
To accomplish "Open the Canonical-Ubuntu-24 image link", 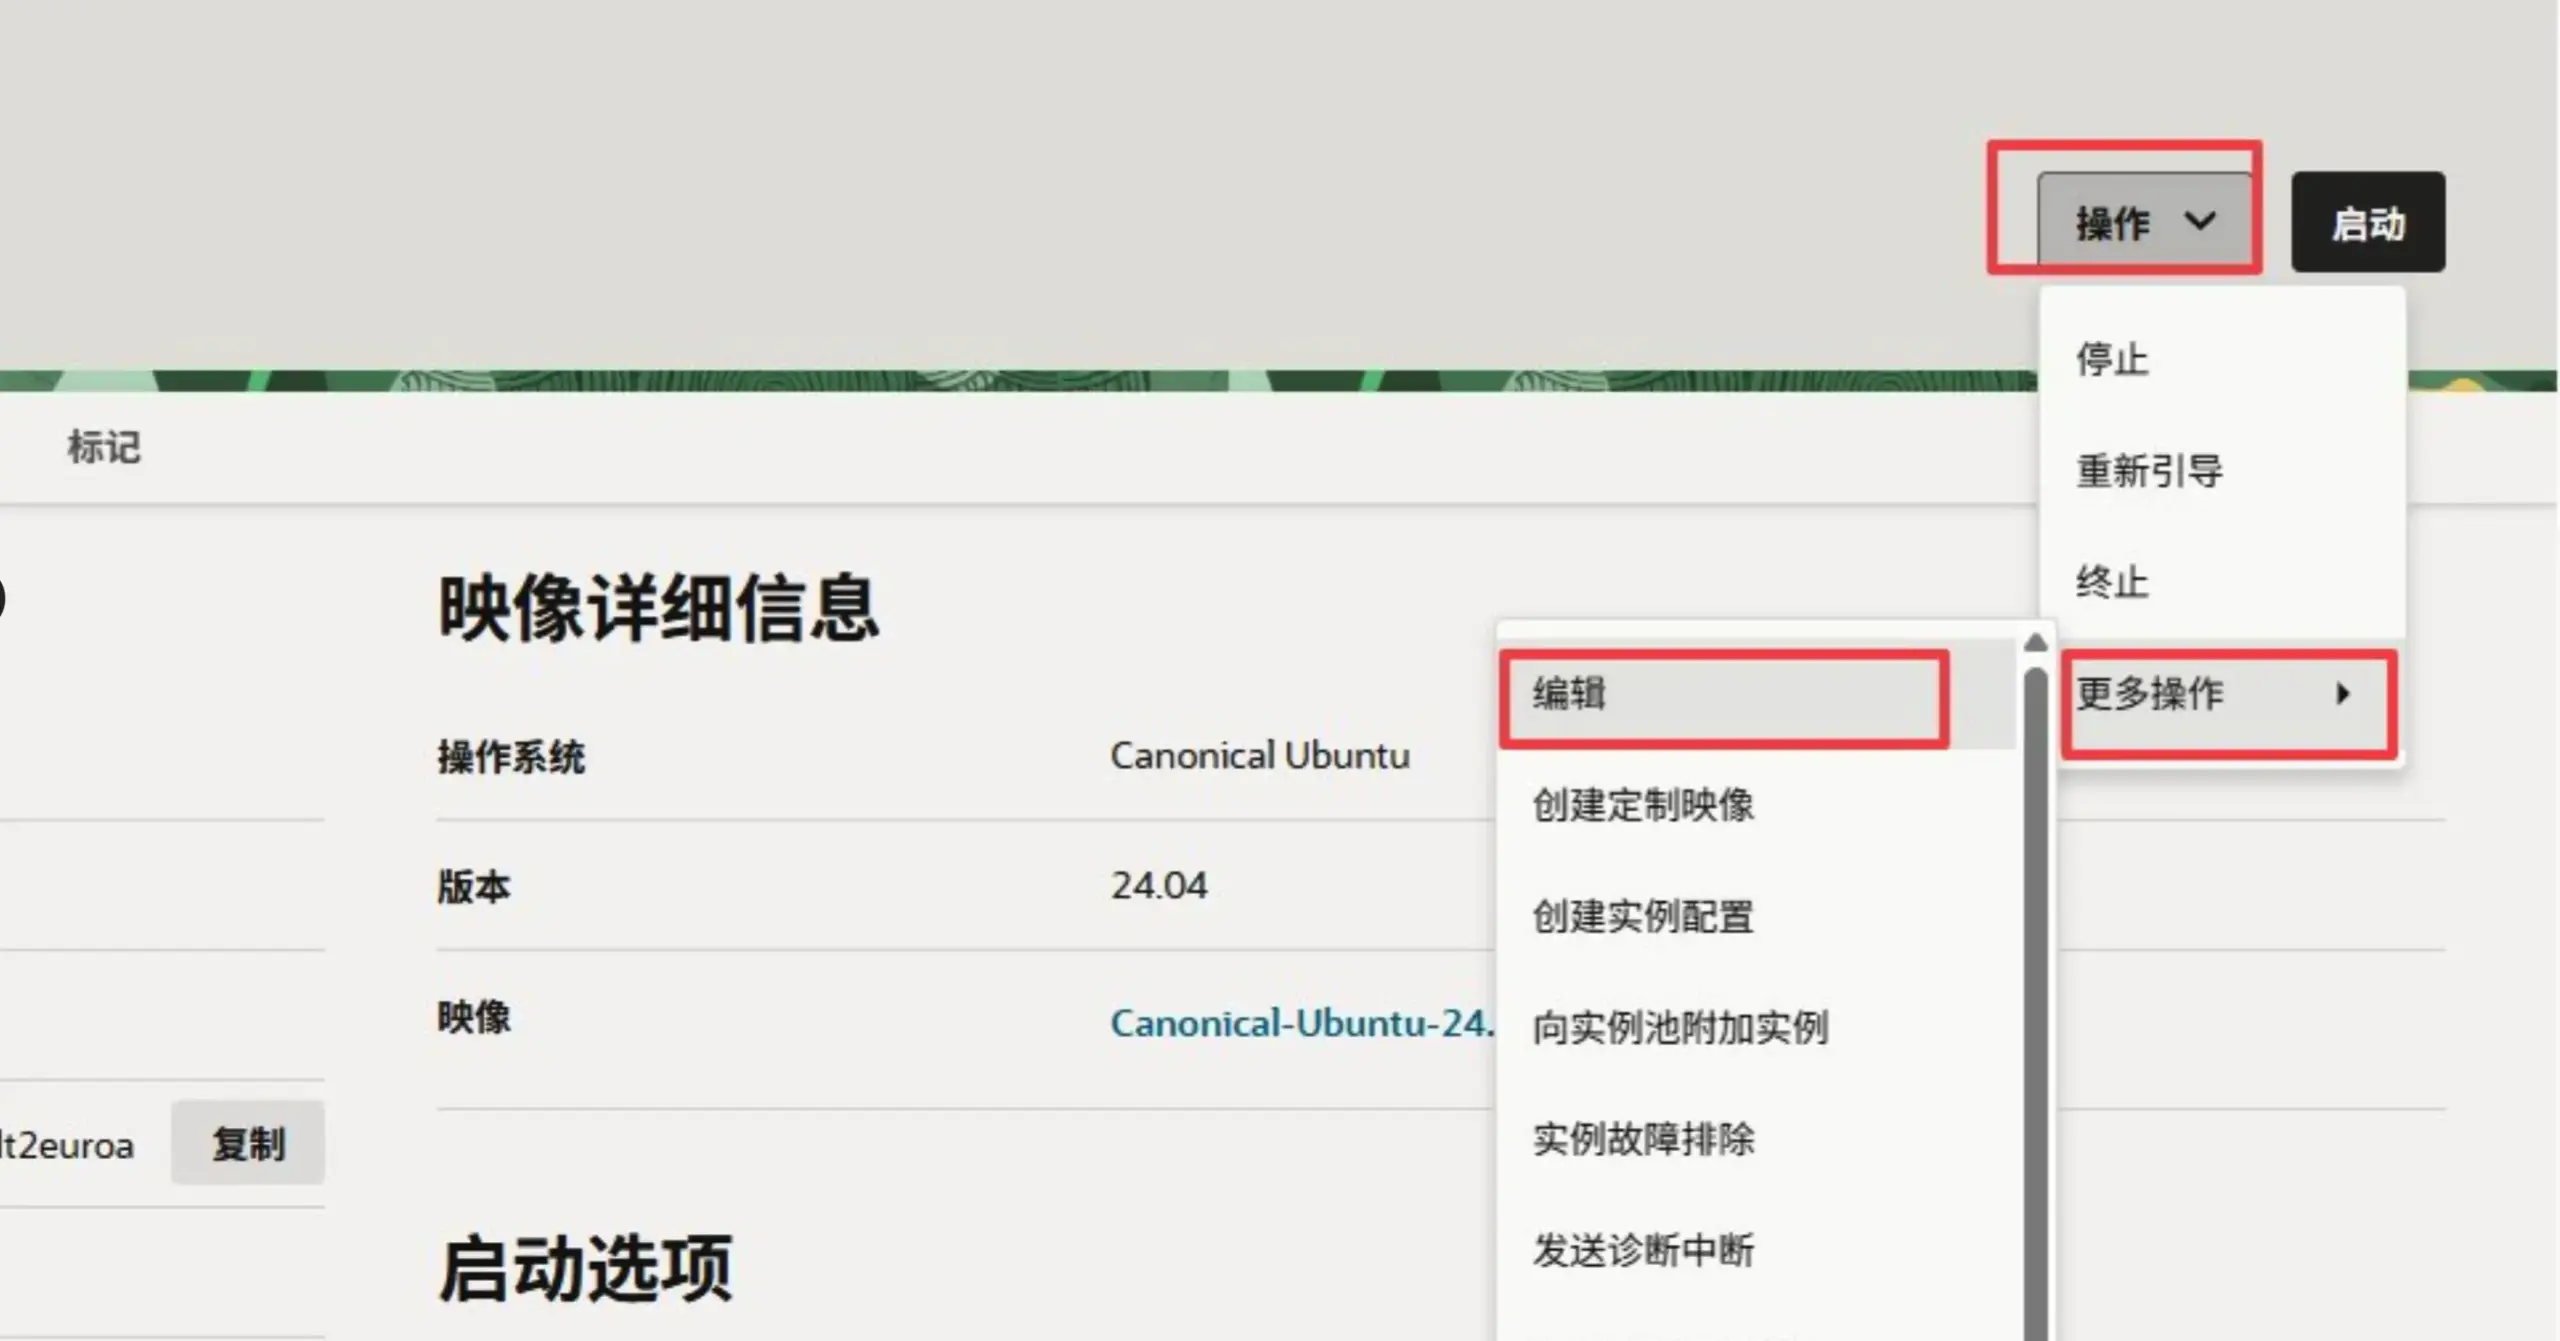I will point(1302,1023).
